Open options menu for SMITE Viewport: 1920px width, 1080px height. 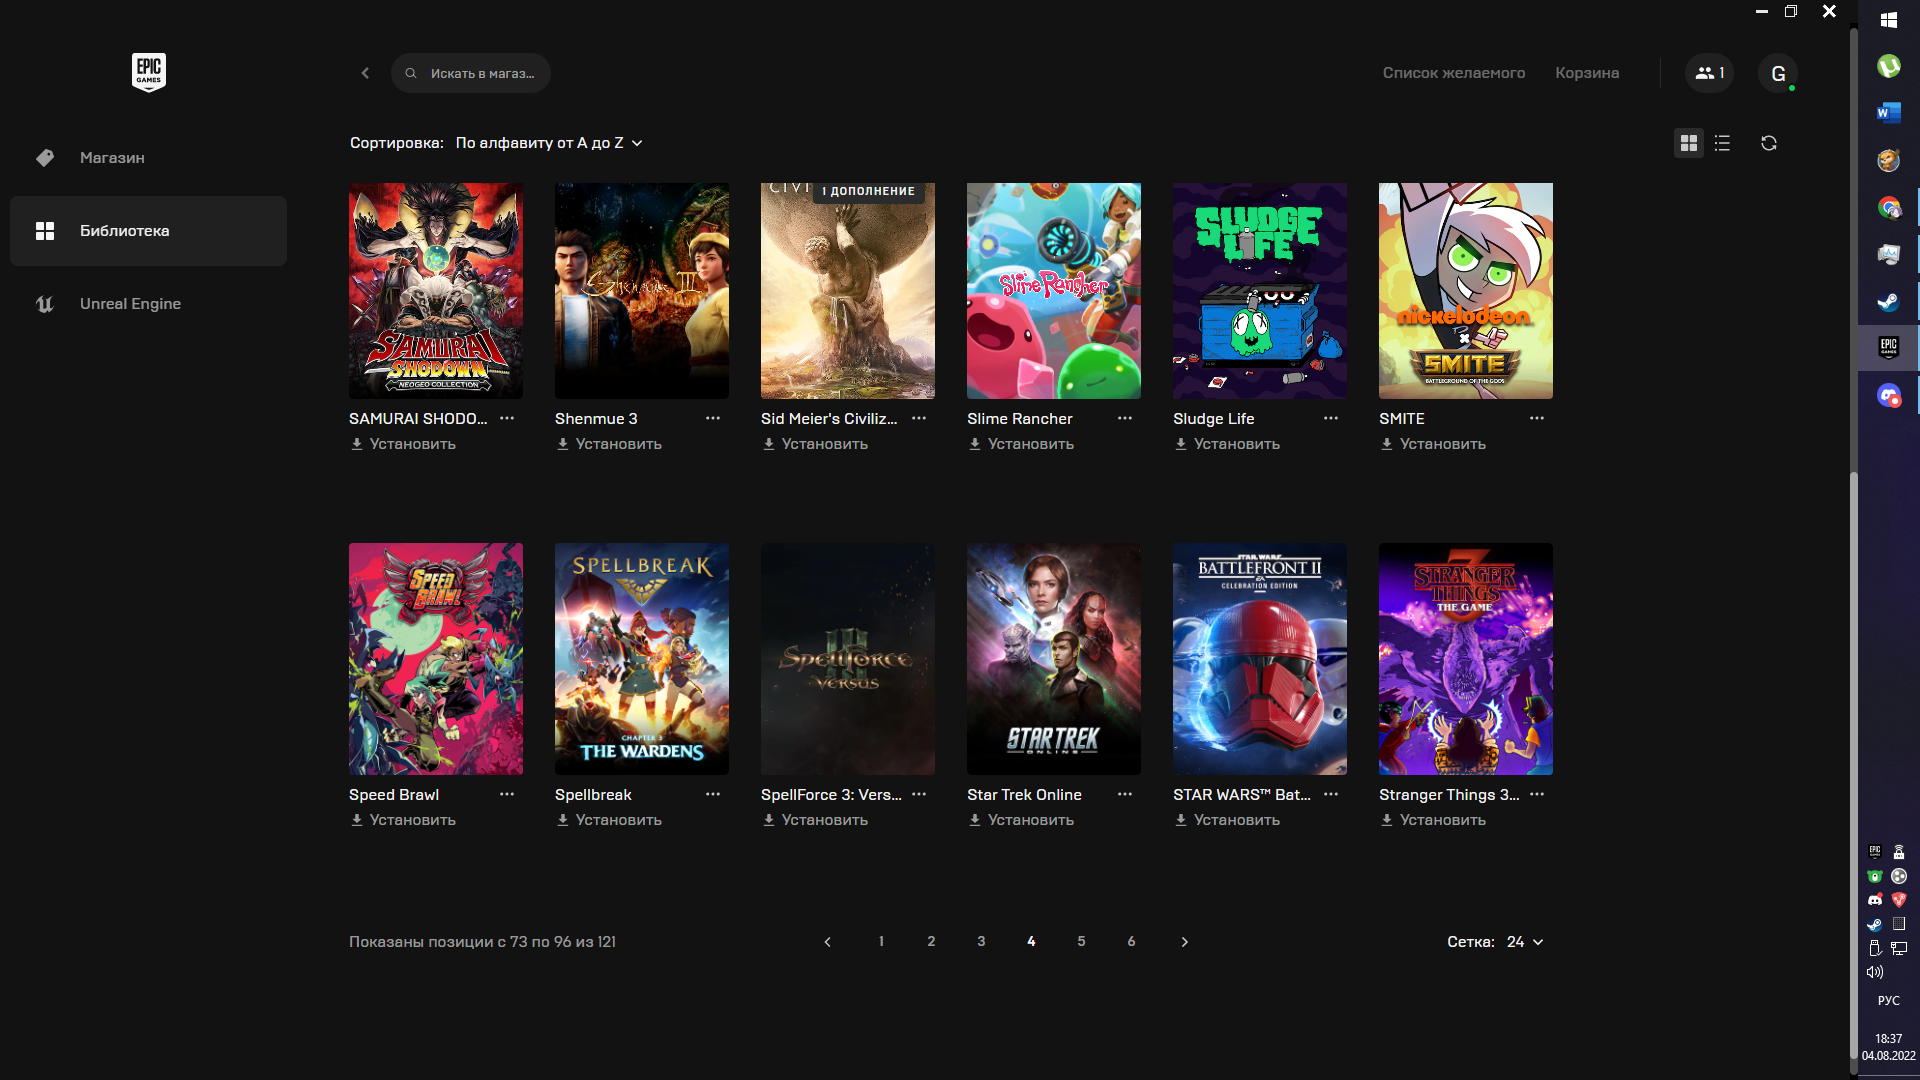pos(1537,418)
